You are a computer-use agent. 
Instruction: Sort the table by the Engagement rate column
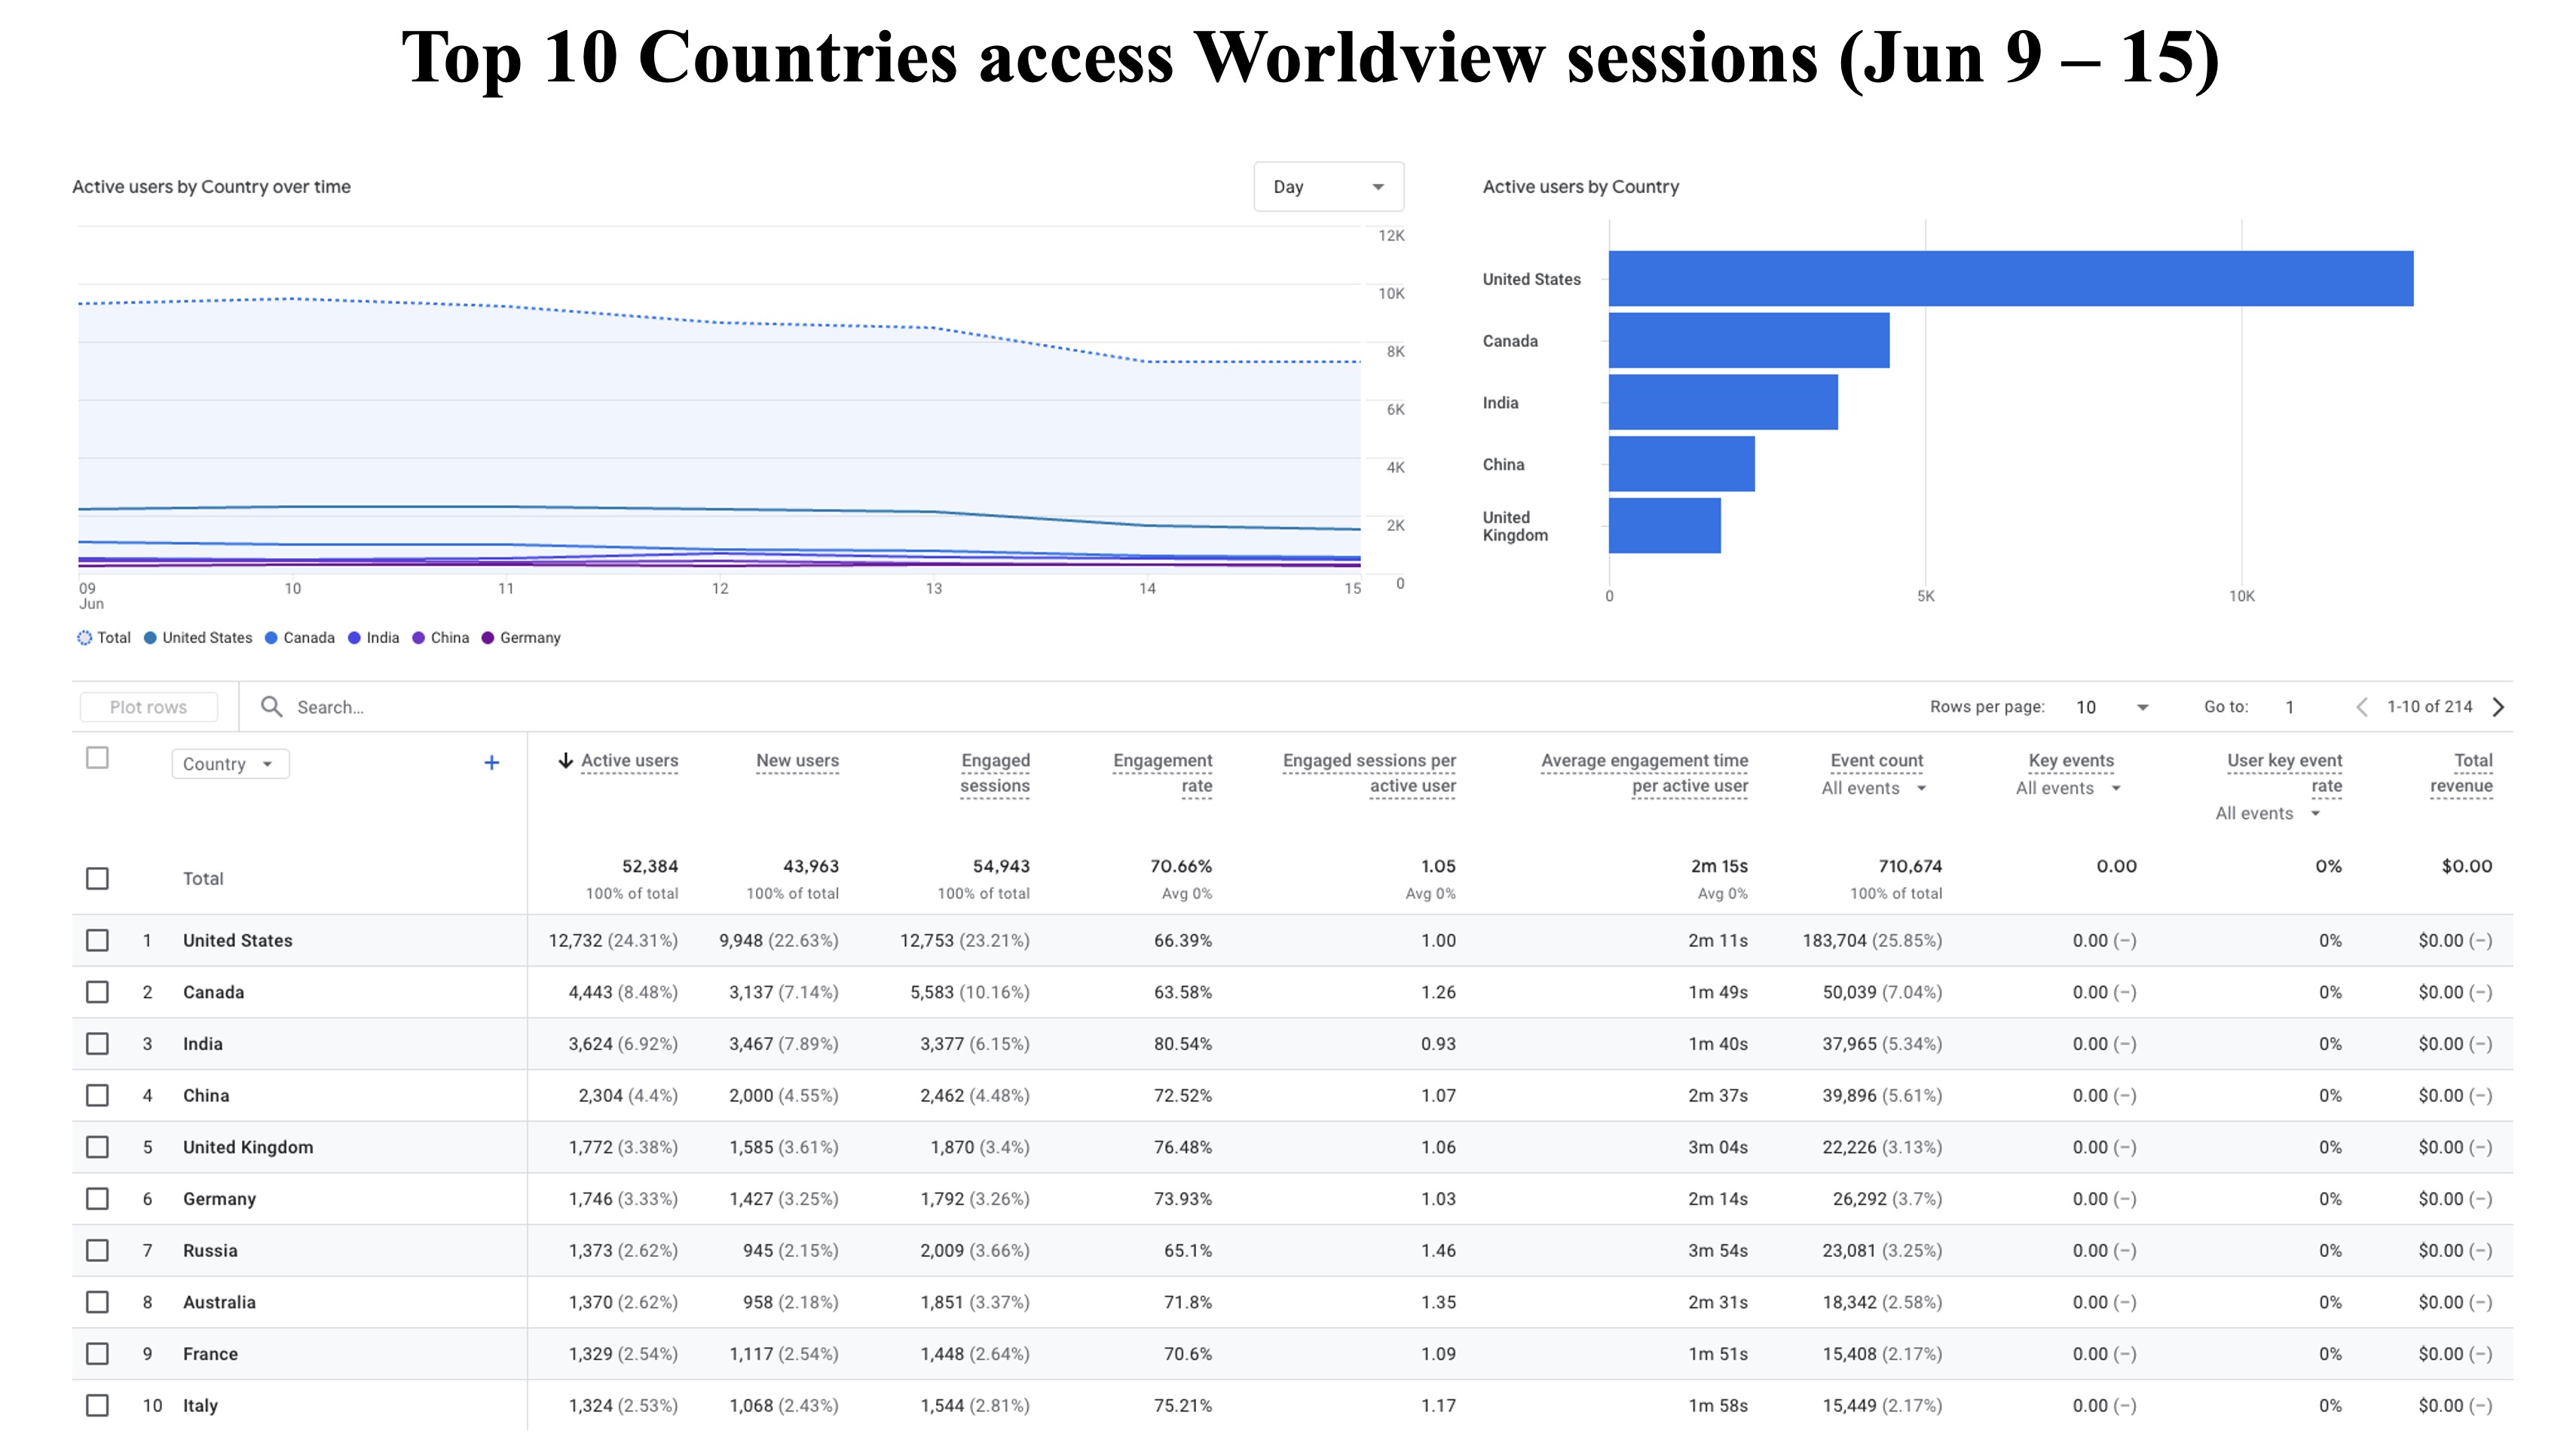[x=1162, y=773]
